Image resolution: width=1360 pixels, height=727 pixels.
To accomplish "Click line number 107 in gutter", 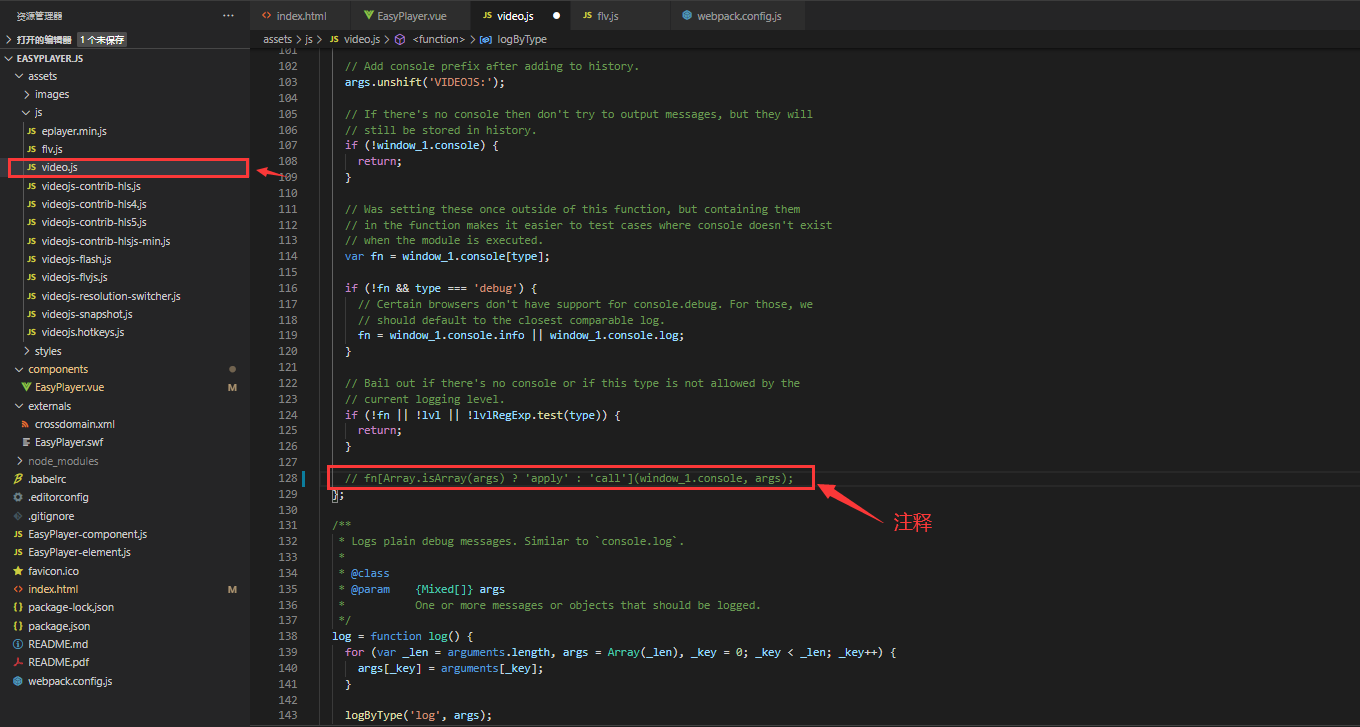I will click(288, 145).
